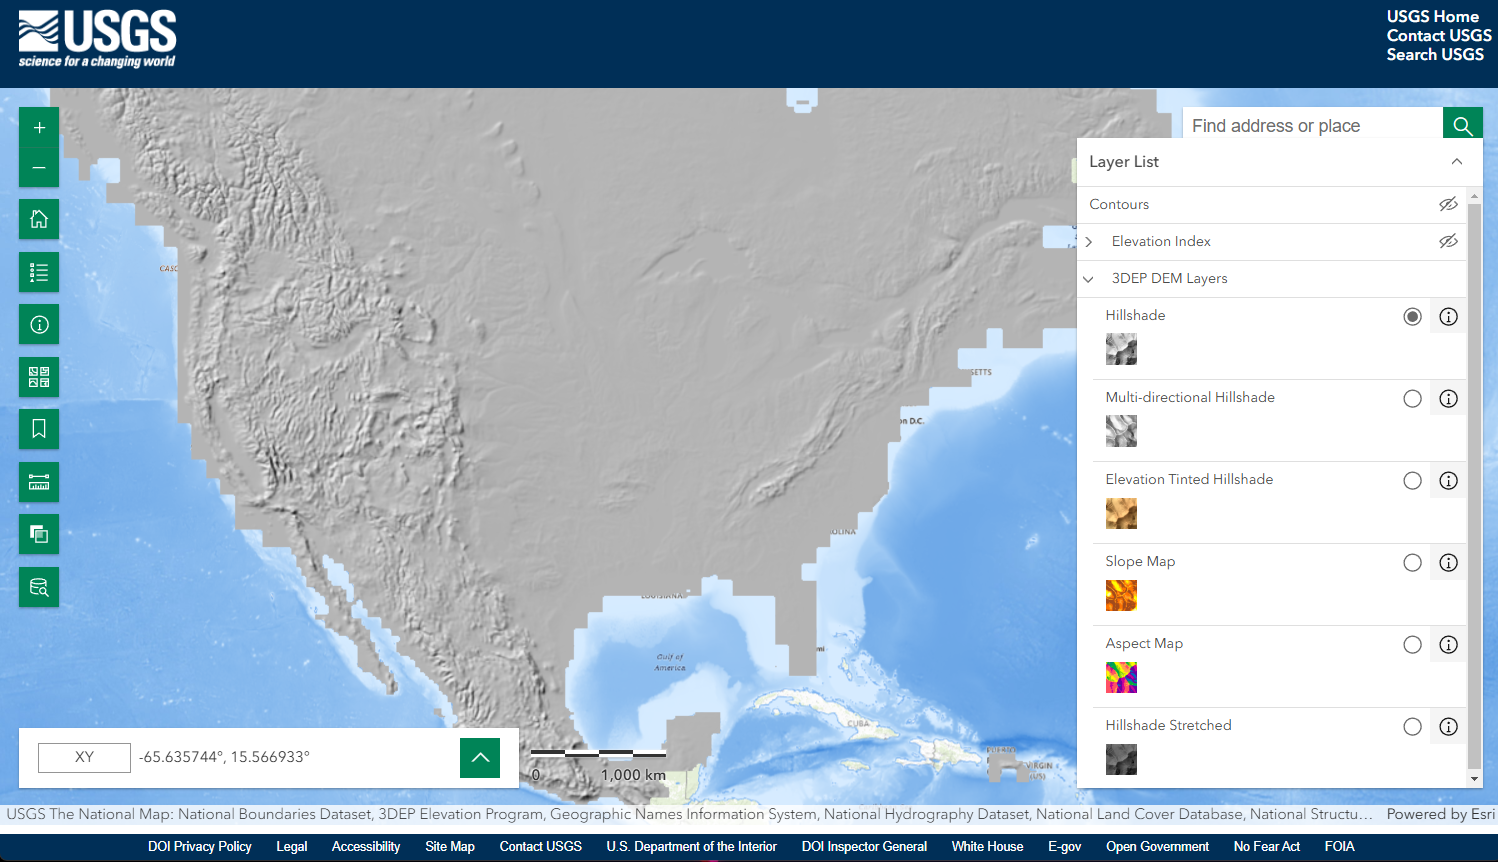Expand the Elevation Index layer group
The height and width of the screenshot is (862, 1498).
(1089, 242)
